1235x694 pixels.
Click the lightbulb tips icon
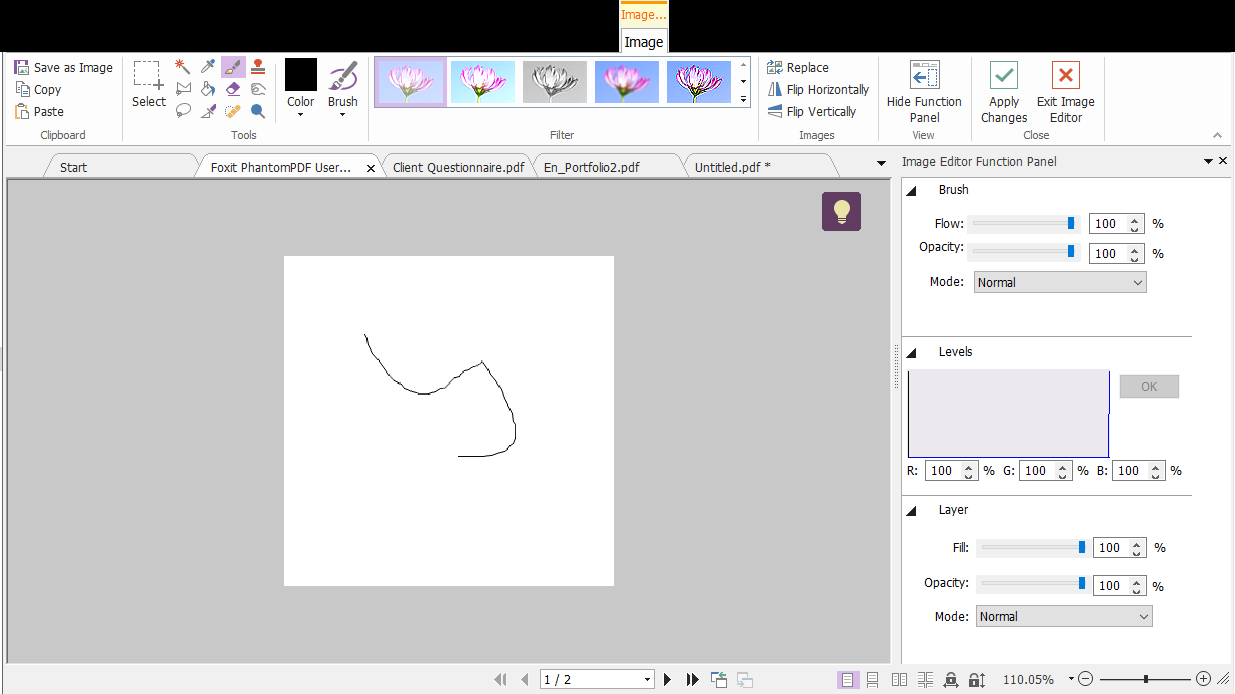point(841,211)
